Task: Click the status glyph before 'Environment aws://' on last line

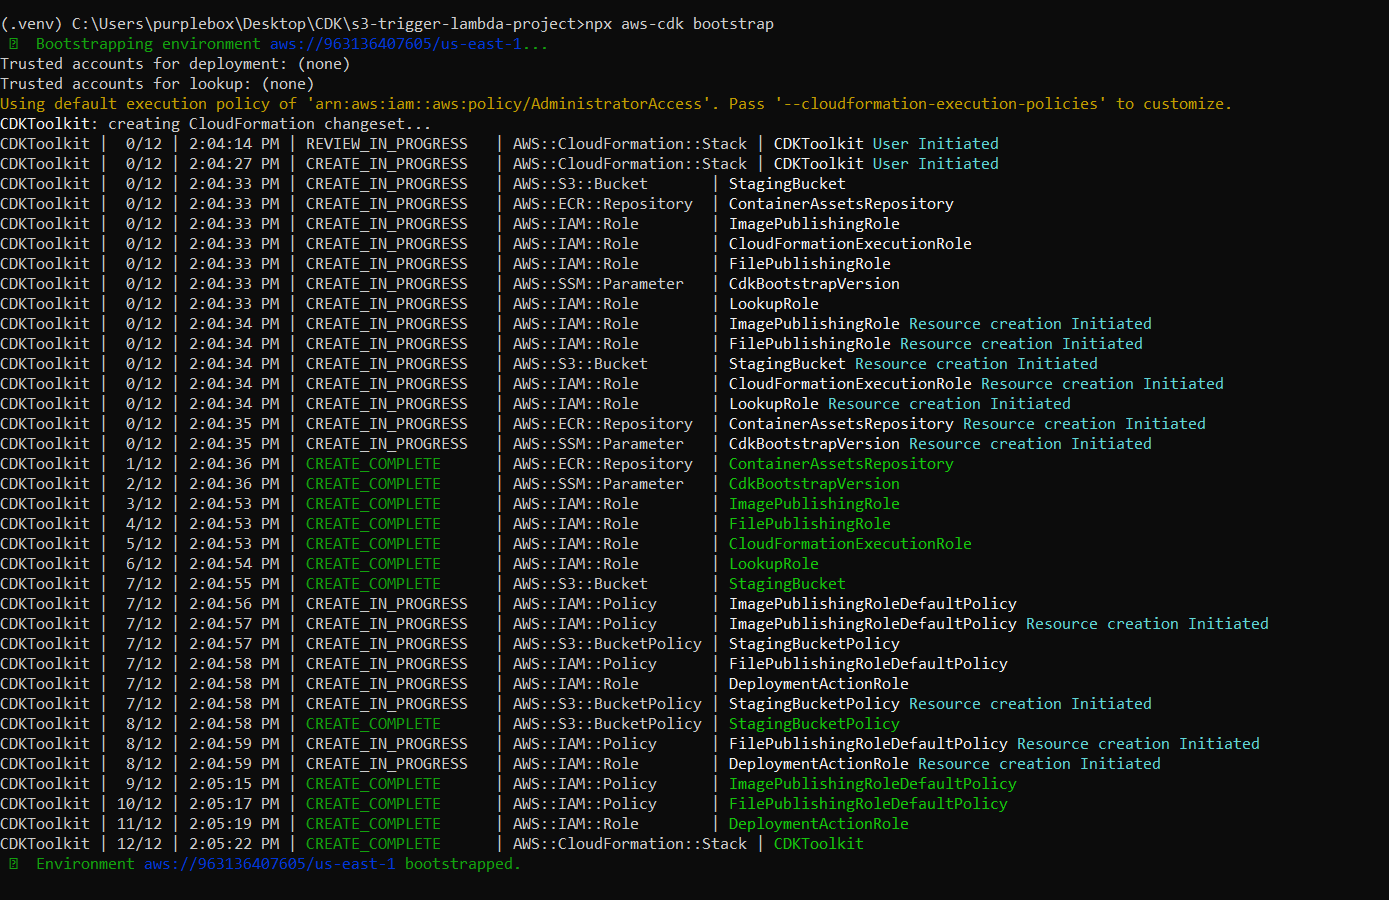Action: pos(13,864)
